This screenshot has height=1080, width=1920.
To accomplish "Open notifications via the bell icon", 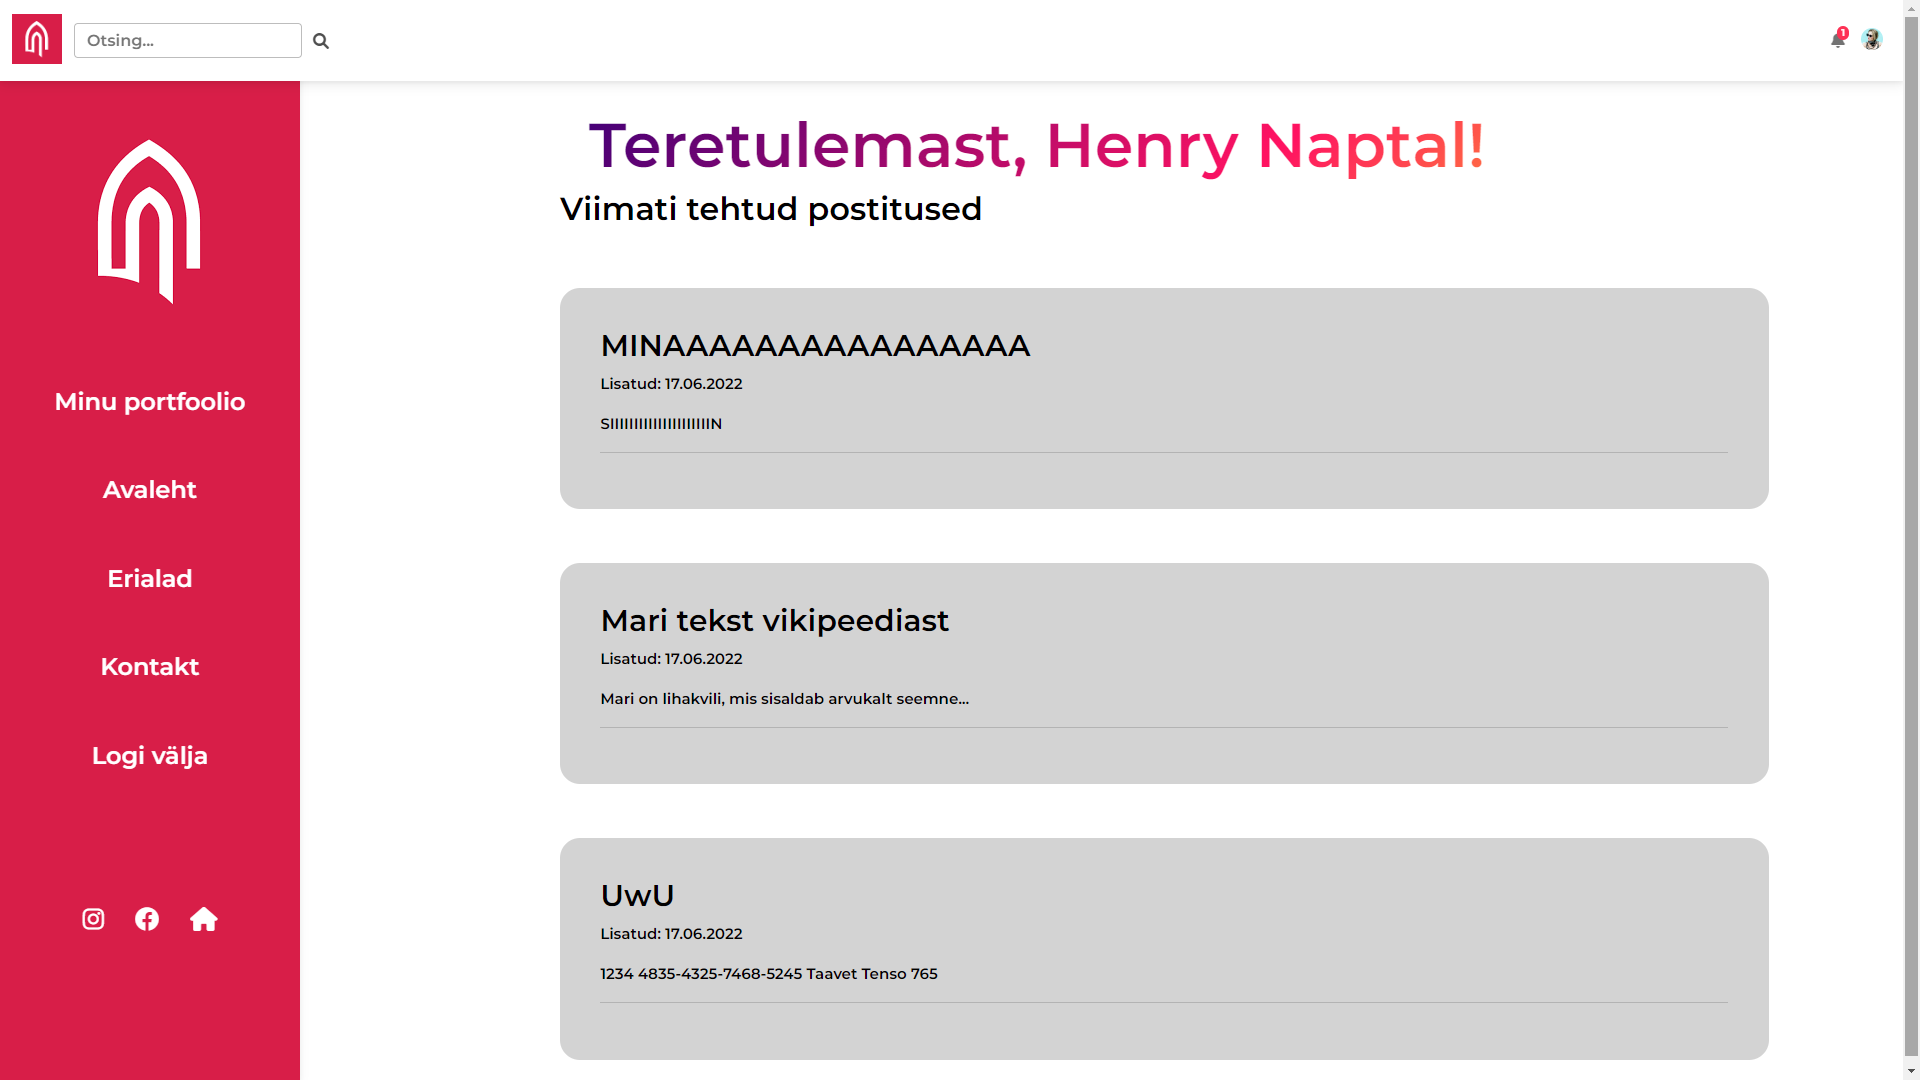I will tap(1840, 42).
